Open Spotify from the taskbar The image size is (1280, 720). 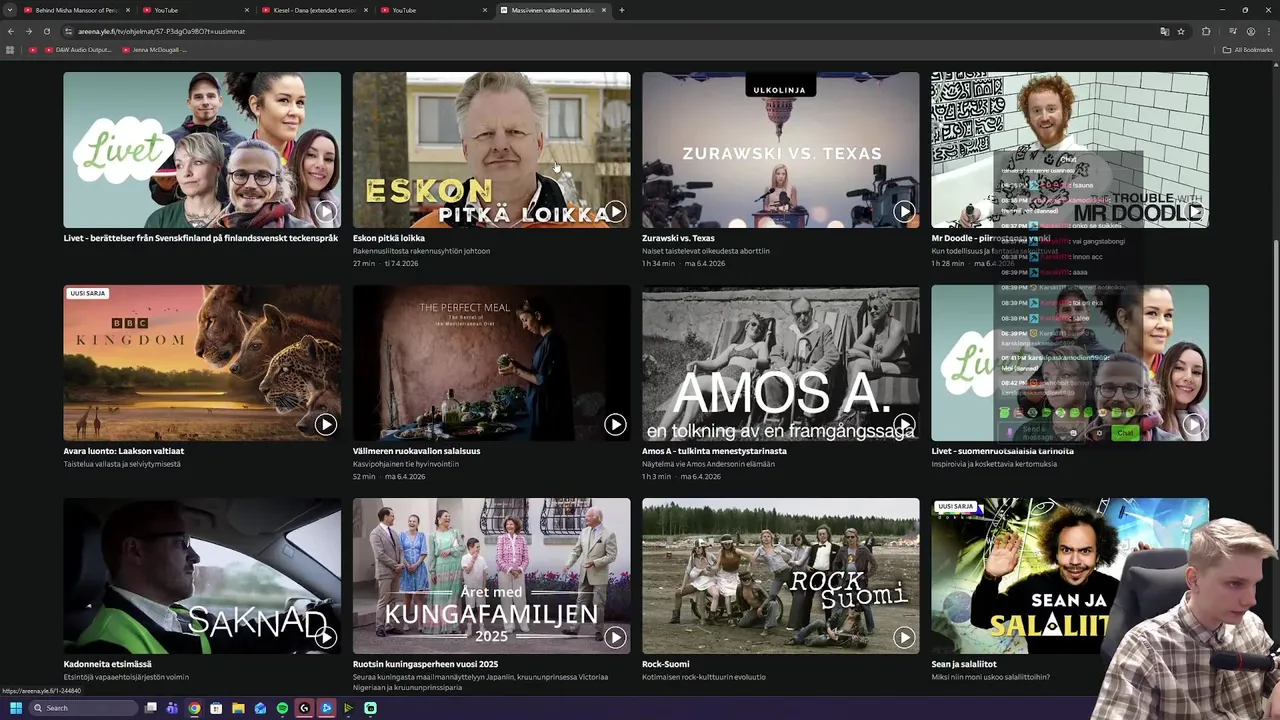click(282, 708)
